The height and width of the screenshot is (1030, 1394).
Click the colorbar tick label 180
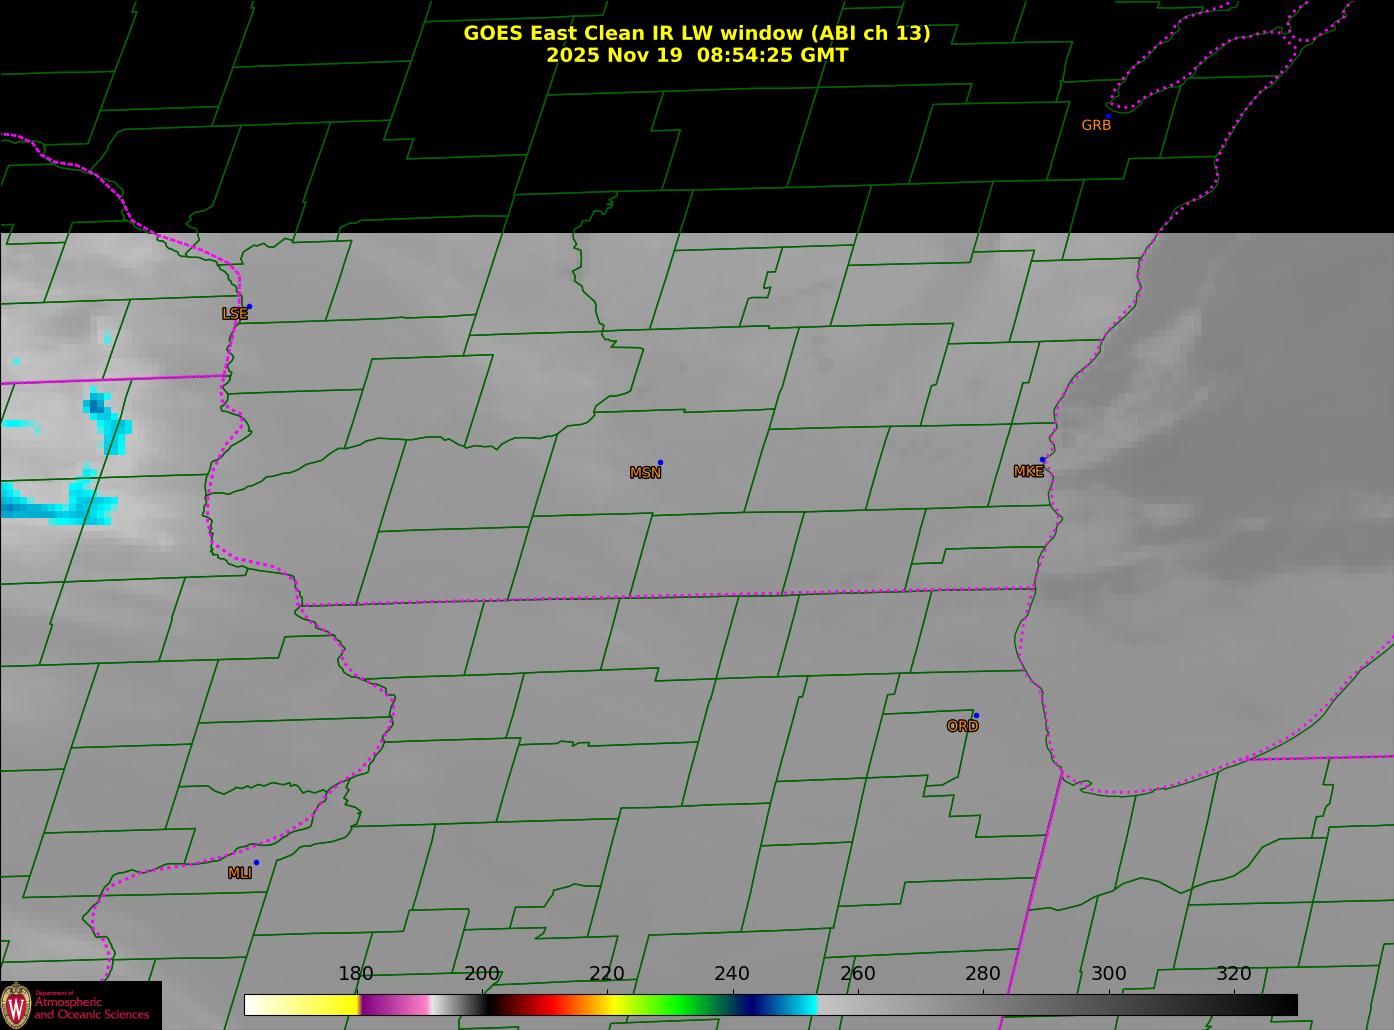pyautogui.click(x=356, y=974)
